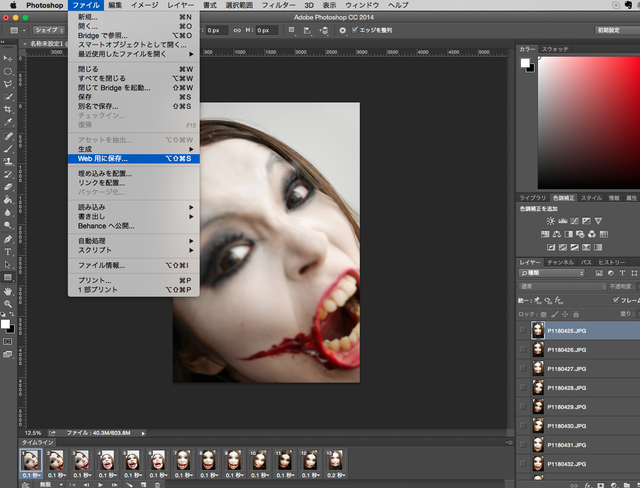The image size is (640, 488).
Task: Open the フィルター menu in the menu bar
Action: pos(278,5)
